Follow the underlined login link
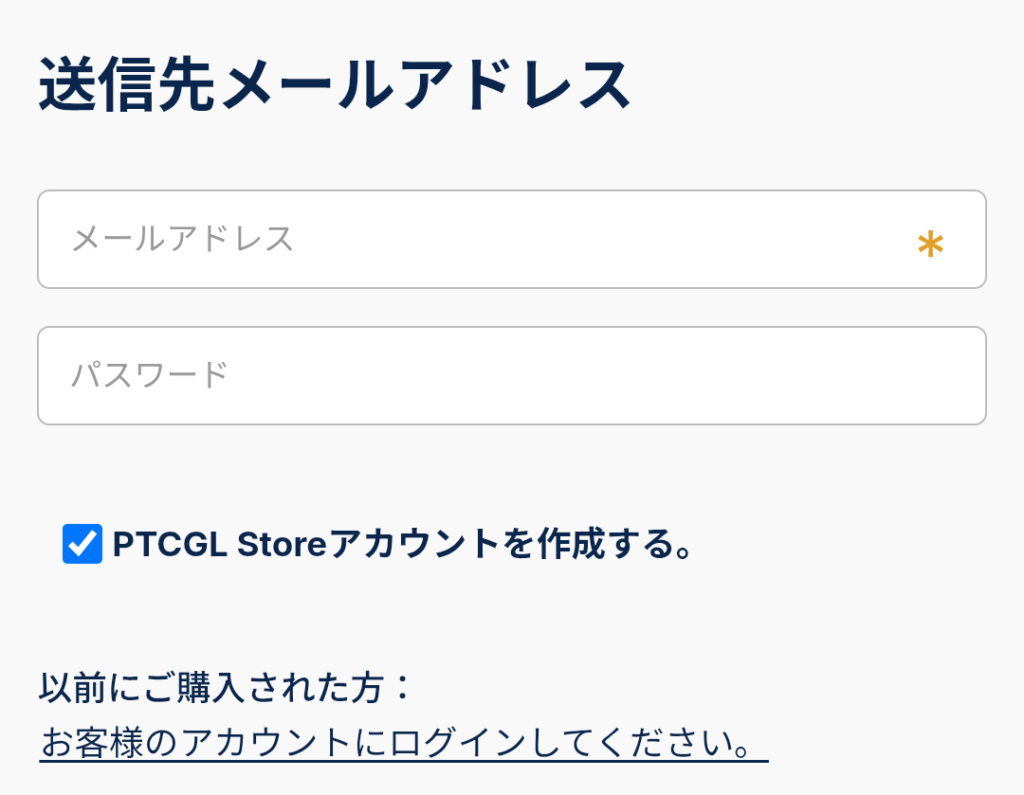Image resolution: width=1024 pixels, height=795 pixels. click(403, 743)
